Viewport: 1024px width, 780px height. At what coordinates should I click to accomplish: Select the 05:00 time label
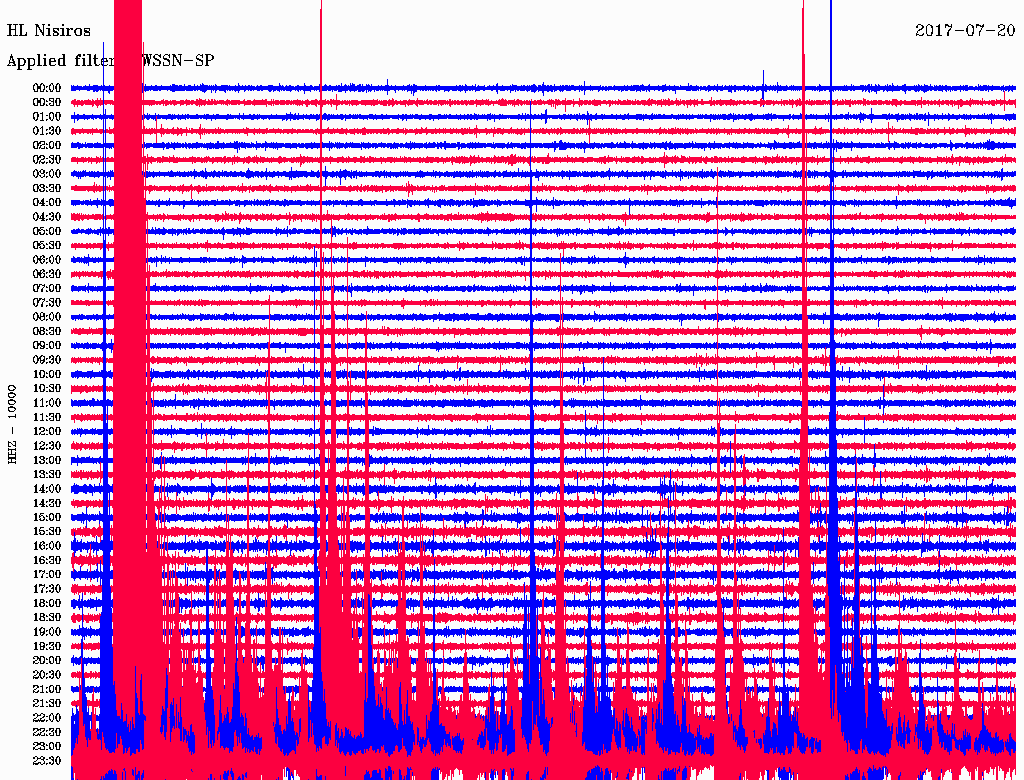[47, 231]
